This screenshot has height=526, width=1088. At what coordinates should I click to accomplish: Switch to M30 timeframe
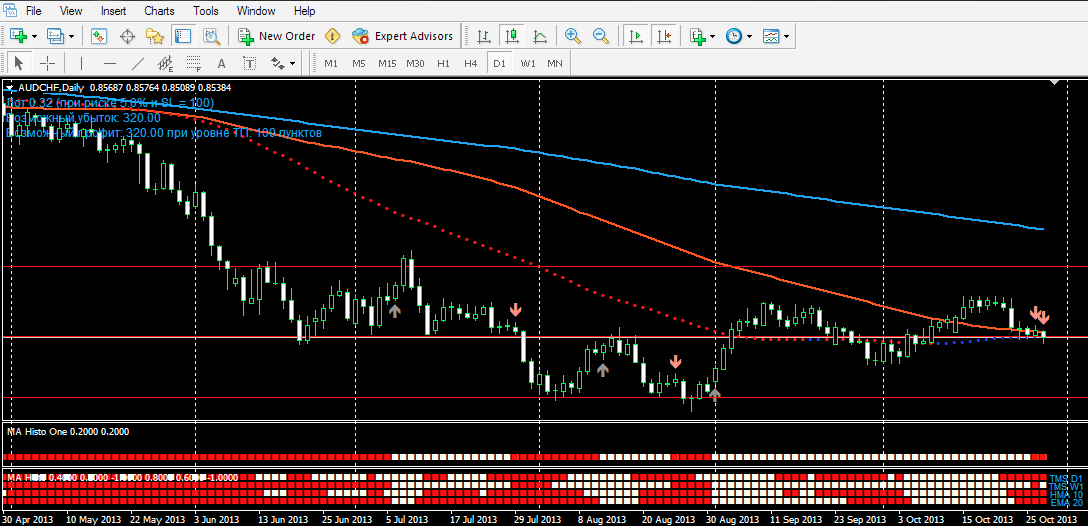(x=415, y=63)
